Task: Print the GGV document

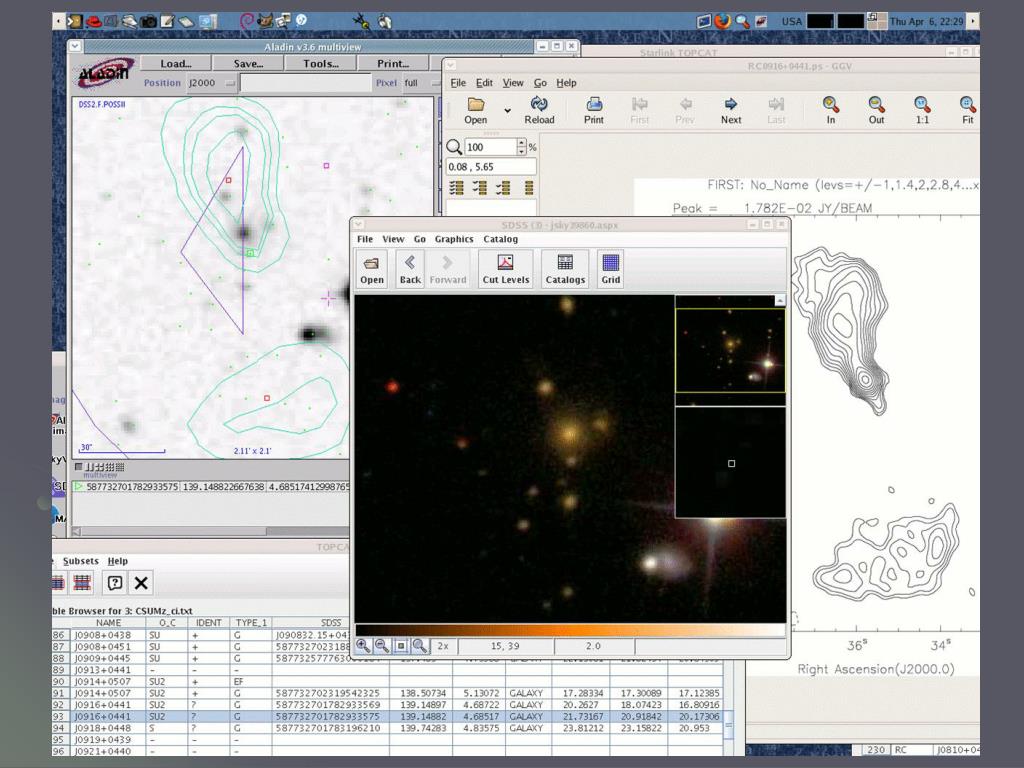Action: 594,110
